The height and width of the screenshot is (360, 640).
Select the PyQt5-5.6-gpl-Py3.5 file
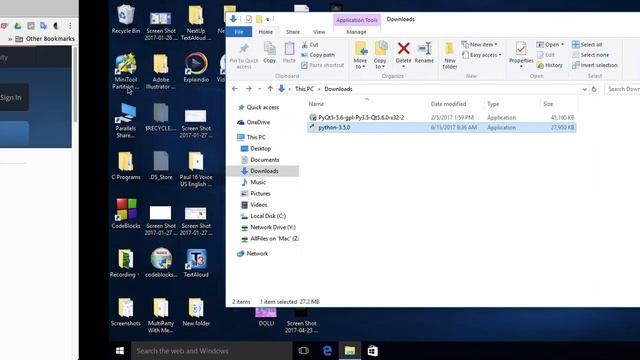[x=442, y=118]
